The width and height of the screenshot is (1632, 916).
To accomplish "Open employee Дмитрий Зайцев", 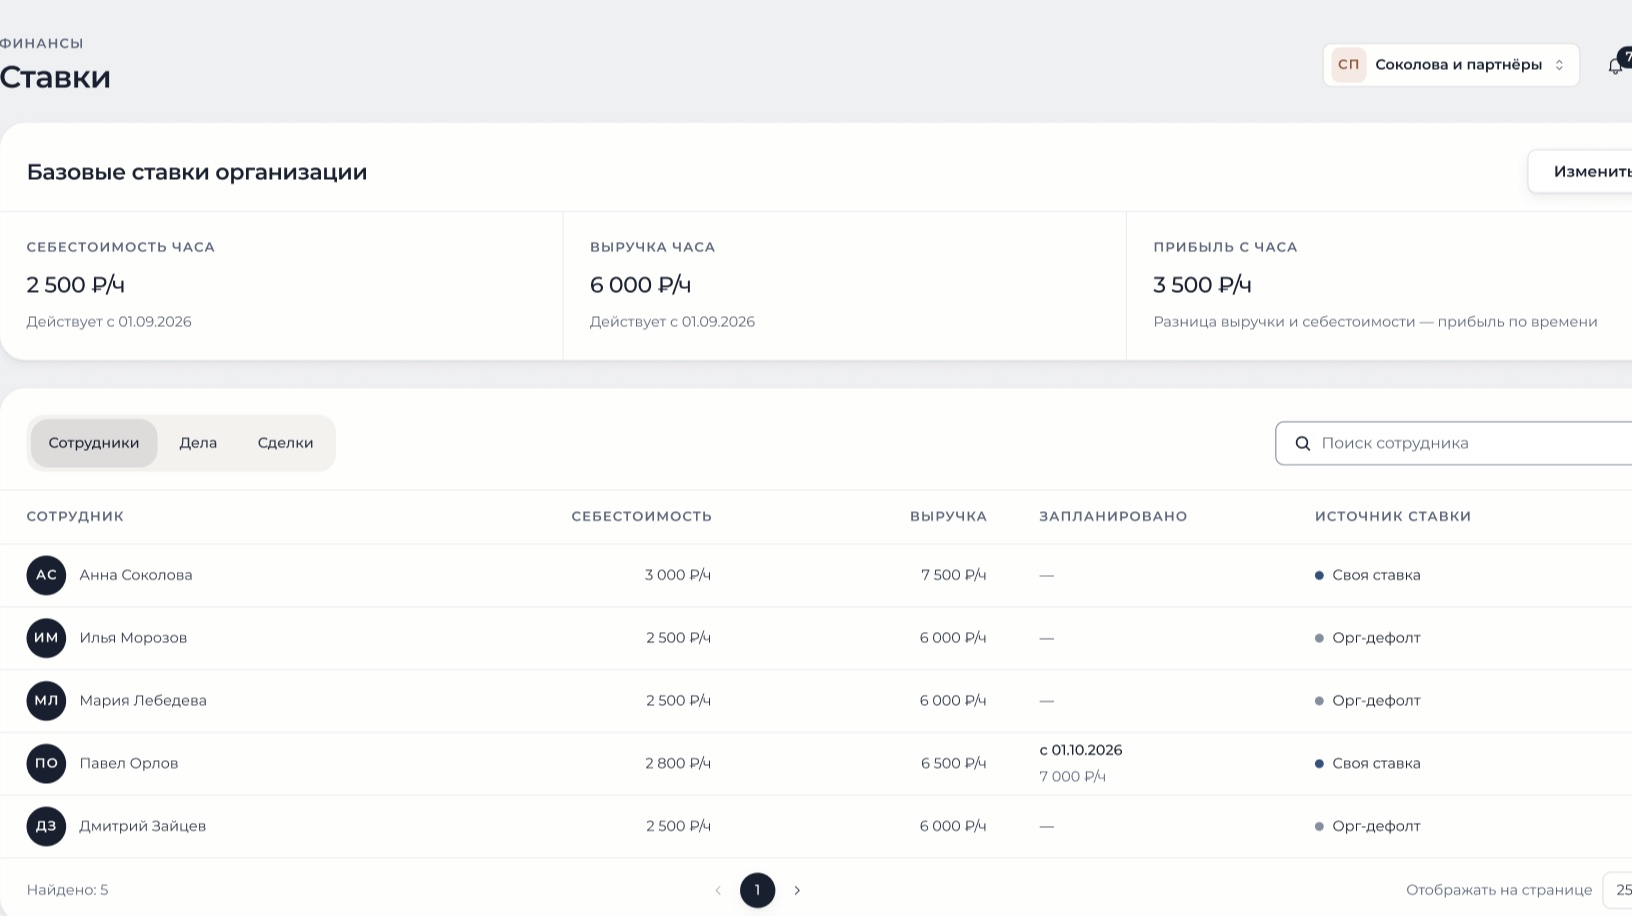I will [143, 826].
